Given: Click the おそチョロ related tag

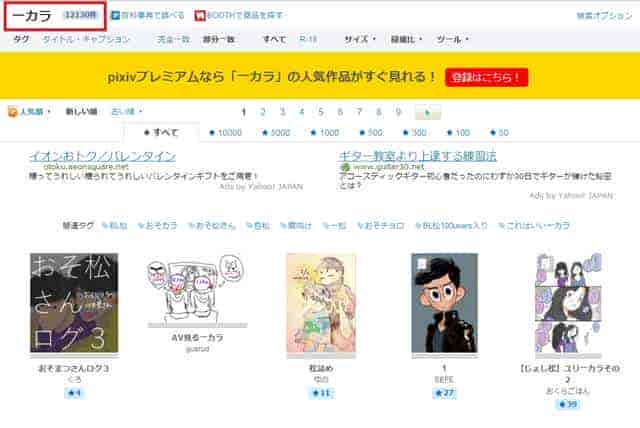Looking at the screenshot, I should click(x=380, y=226).
